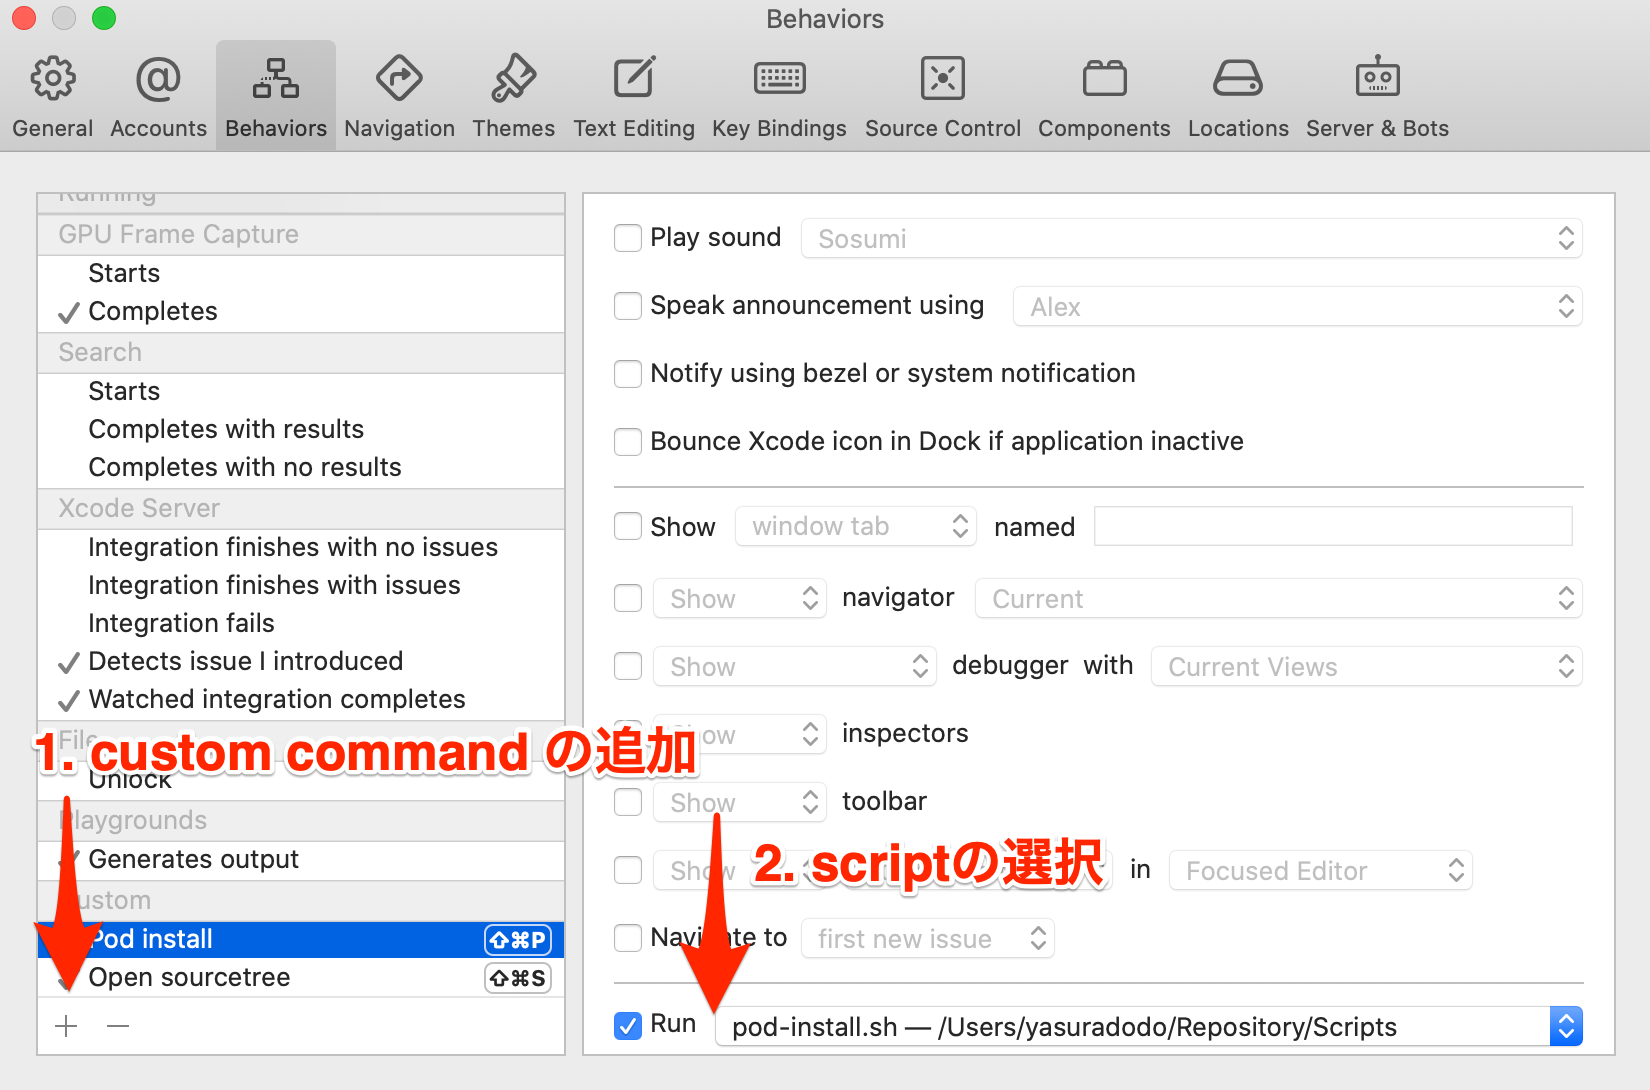Select Watched integration completes row
The height and width of the screenshot is (1090, 1650).
(301, 700)
